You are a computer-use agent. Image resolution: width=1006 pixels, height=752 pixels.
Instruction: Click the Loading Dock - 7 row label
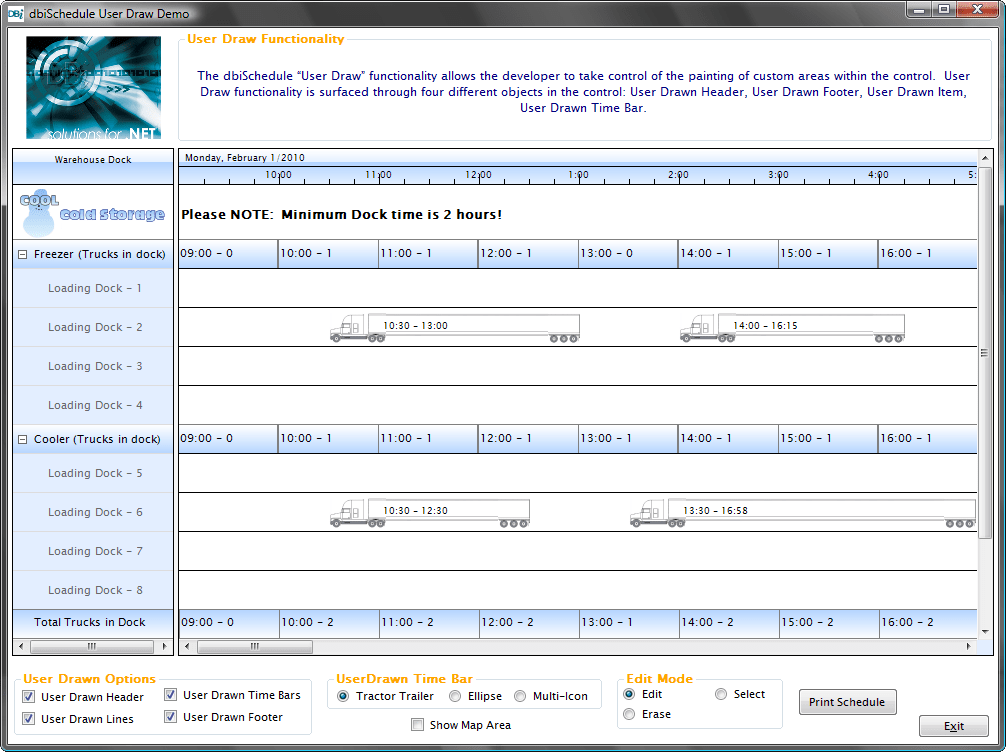click(x=95, y=552)
